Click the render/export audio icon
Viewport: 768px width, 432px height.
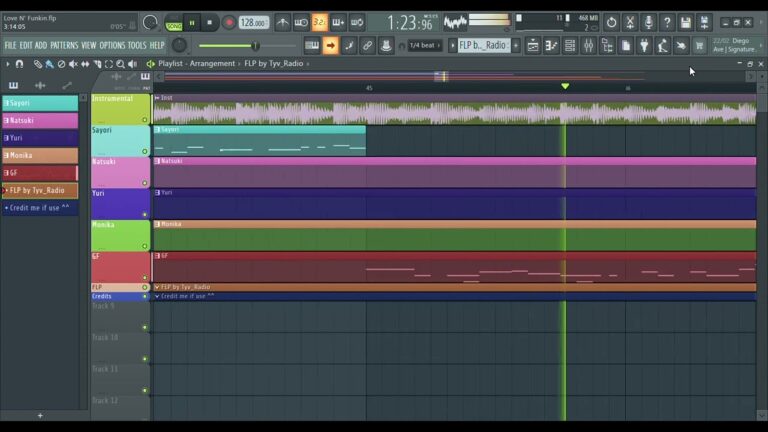[704, 23]
